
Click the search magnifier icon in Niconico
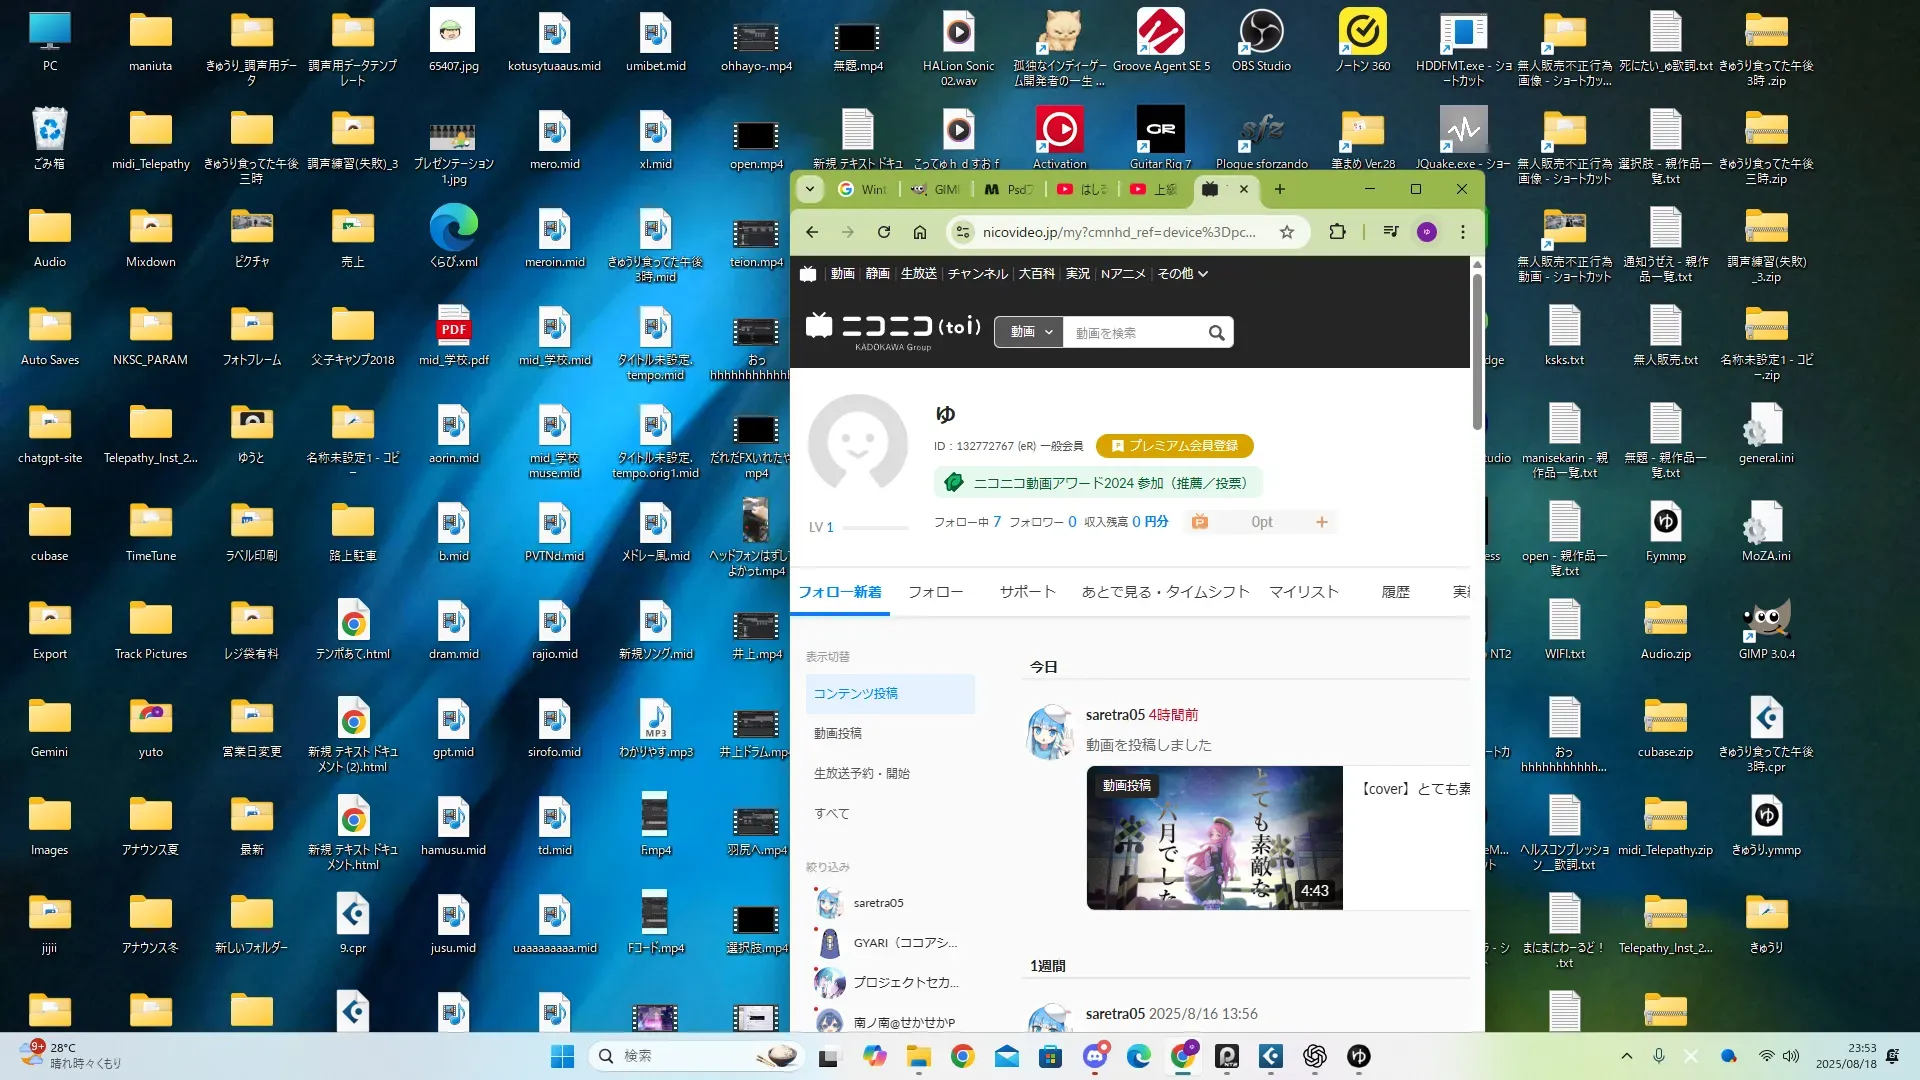click(1216, 333)
